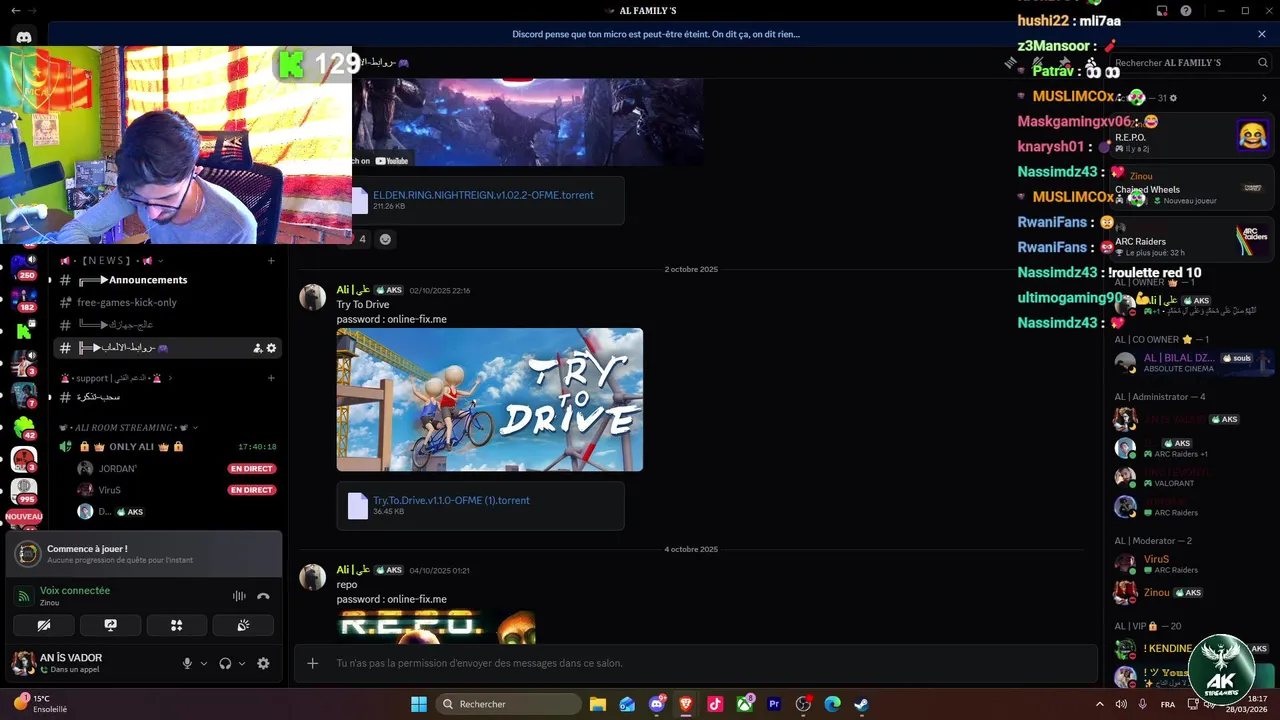The height and width of the screenshot is (720, 1280).
Task: Select Zinou in Moderator list
Action: pyautogui.click(x=1192, y=592)
